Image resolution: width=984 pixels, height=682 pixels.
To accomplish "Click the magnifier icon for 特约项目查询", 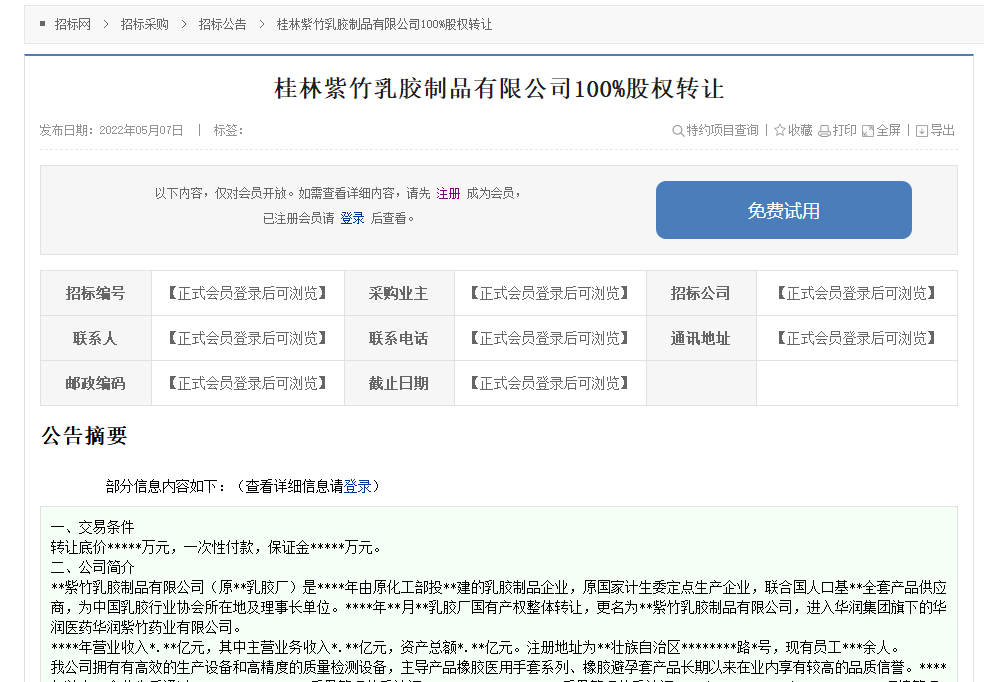I will pos(678,131).
